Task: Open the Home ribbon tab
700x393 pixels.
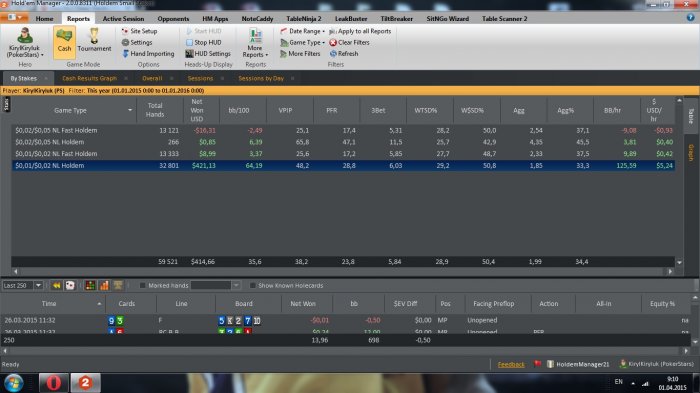Action: pos(44,19)
